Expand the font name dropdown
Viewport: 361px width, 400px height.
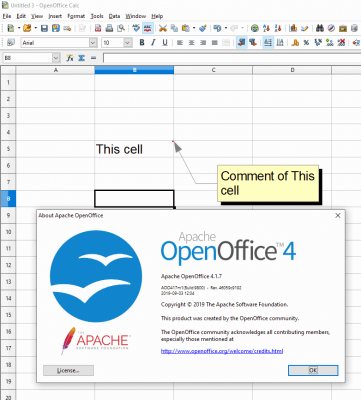tap(93, 43)
